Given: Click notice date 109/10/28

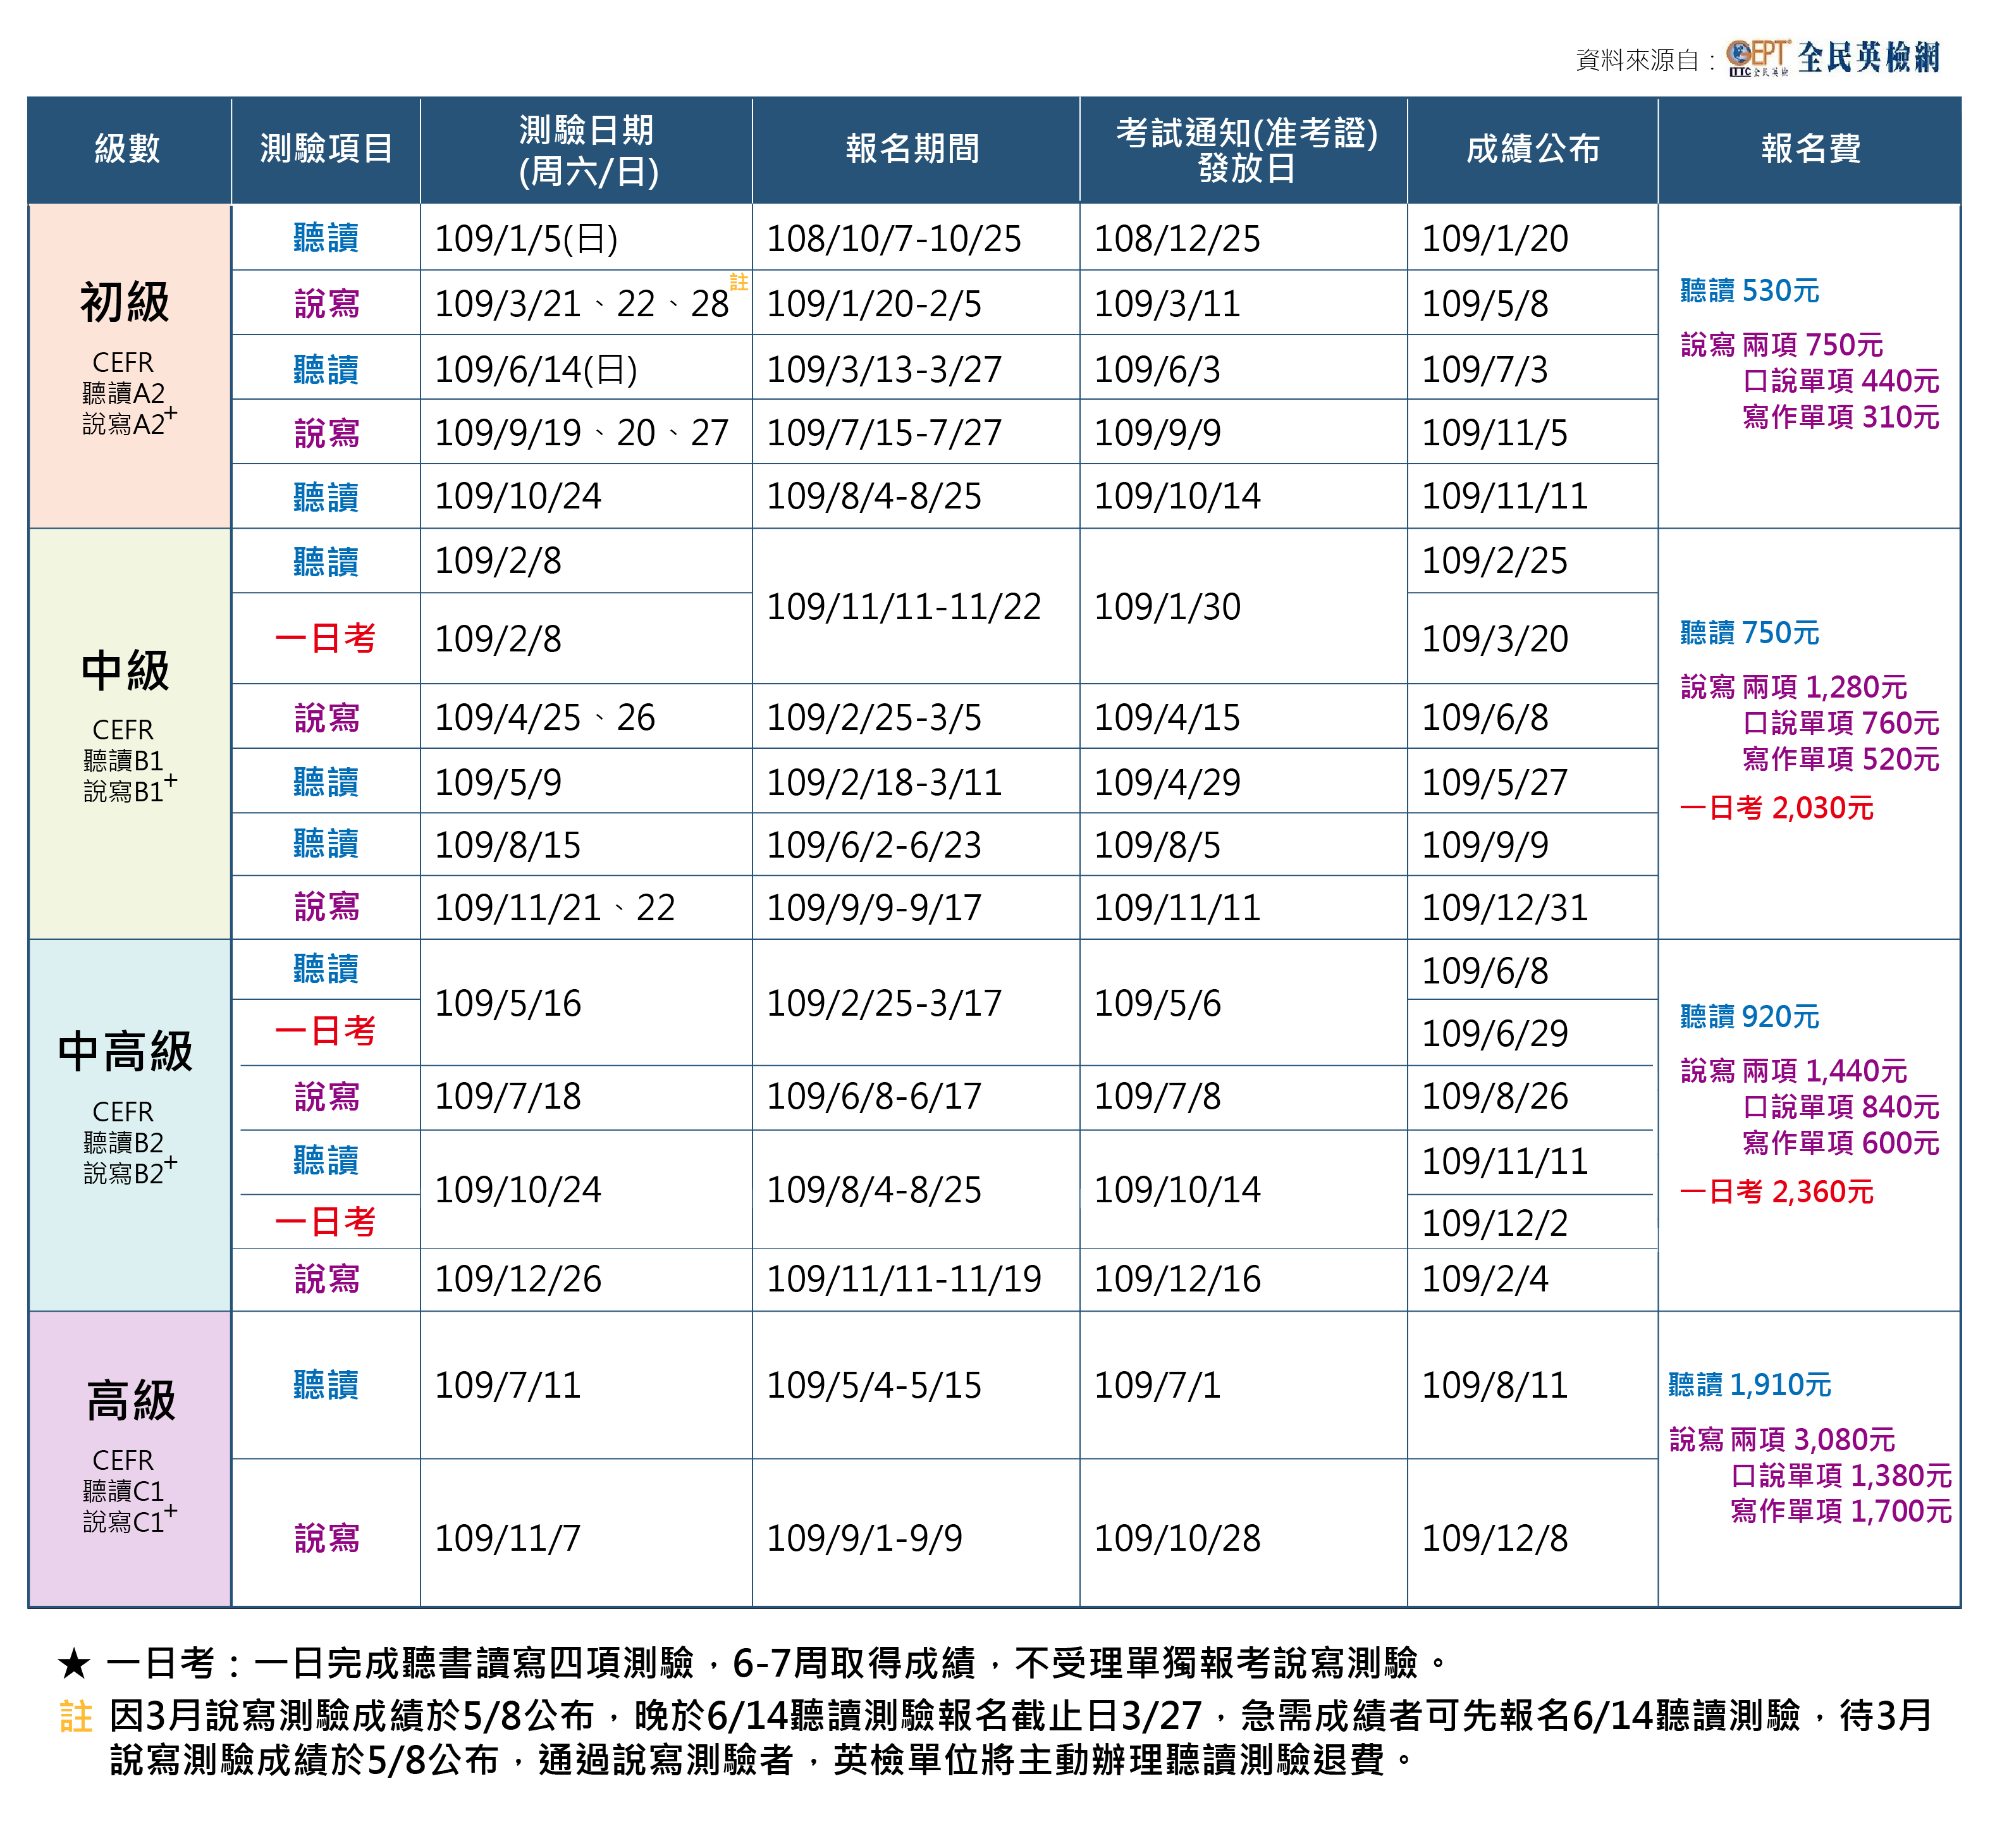Looking at the screenshot, I should tap(1177, 1539).
